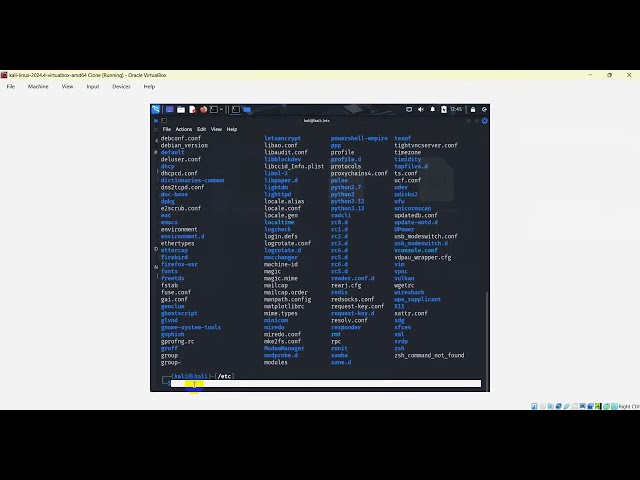Click VirtualBox recording status icon
Viewport: 640px width, 480px height.
pos(591,406)
